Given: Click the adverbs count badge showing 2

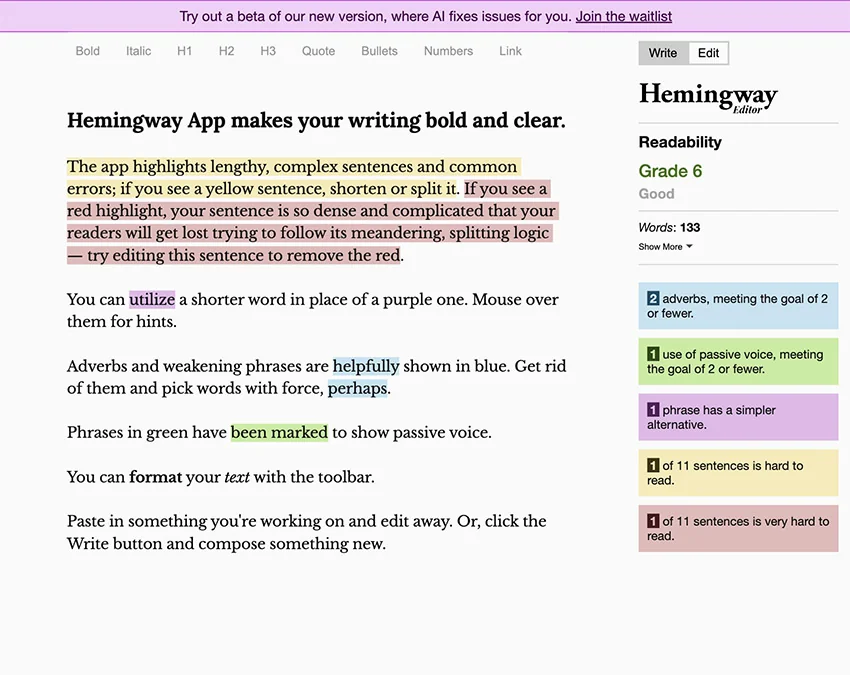Looking at the screenshot, I should click(x=653, y=299).
